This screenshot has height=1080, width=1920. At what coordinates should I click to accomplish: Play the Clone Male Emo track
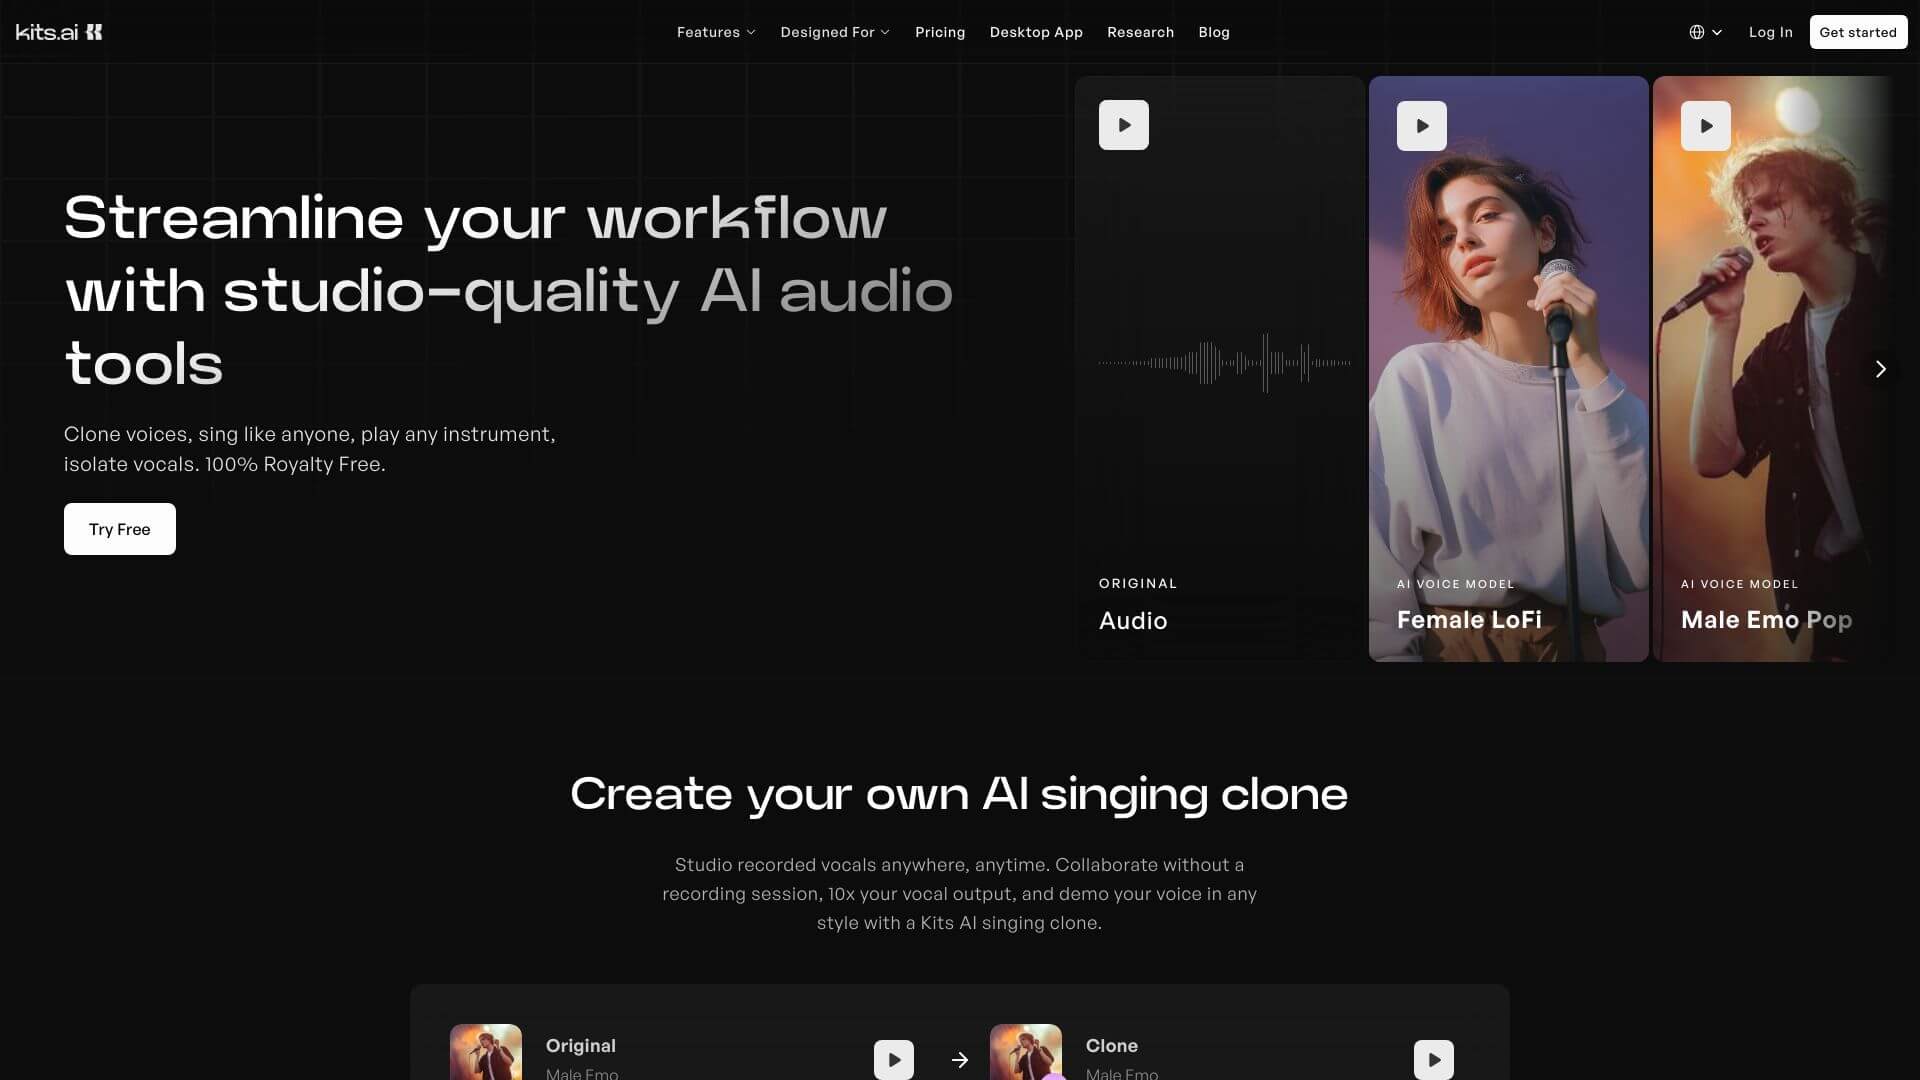point(1434,1059)
